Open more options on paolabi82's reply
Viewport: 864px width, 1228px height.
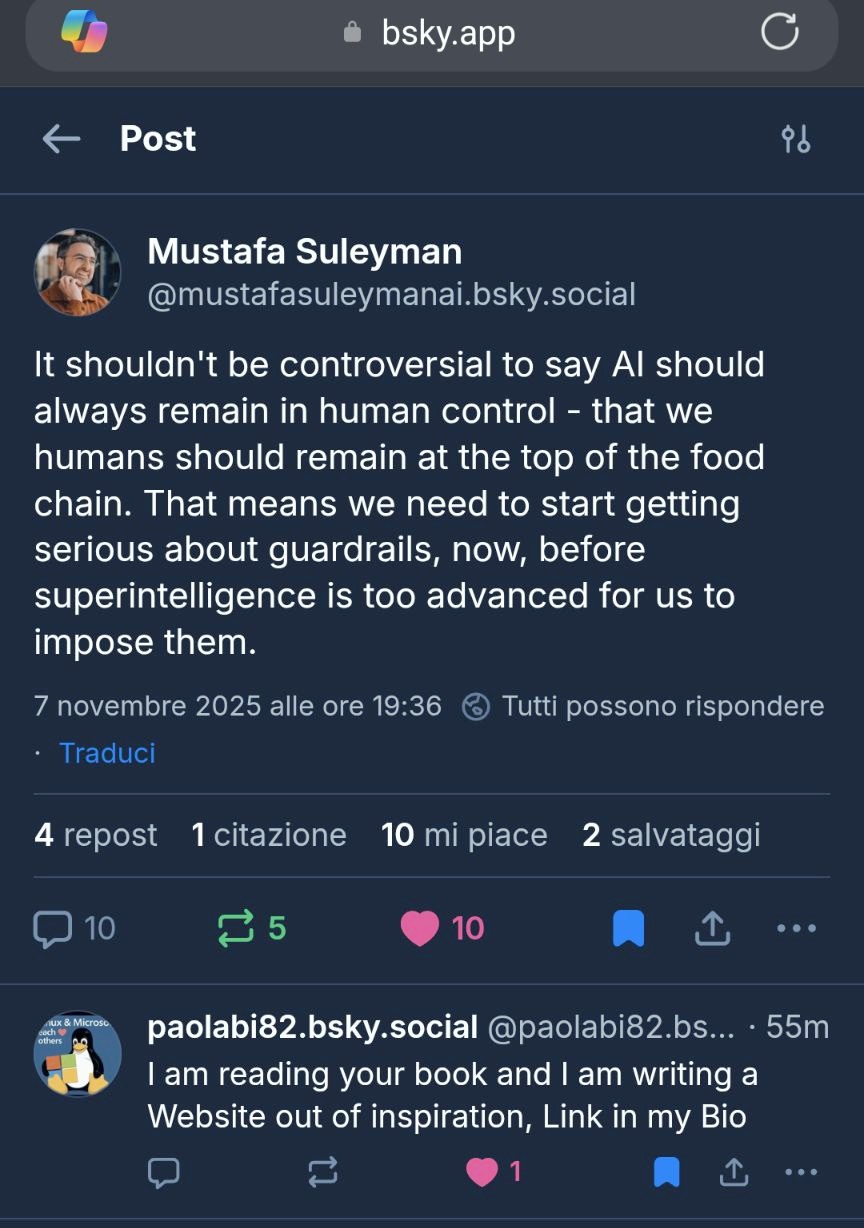tap(800, 1171)
